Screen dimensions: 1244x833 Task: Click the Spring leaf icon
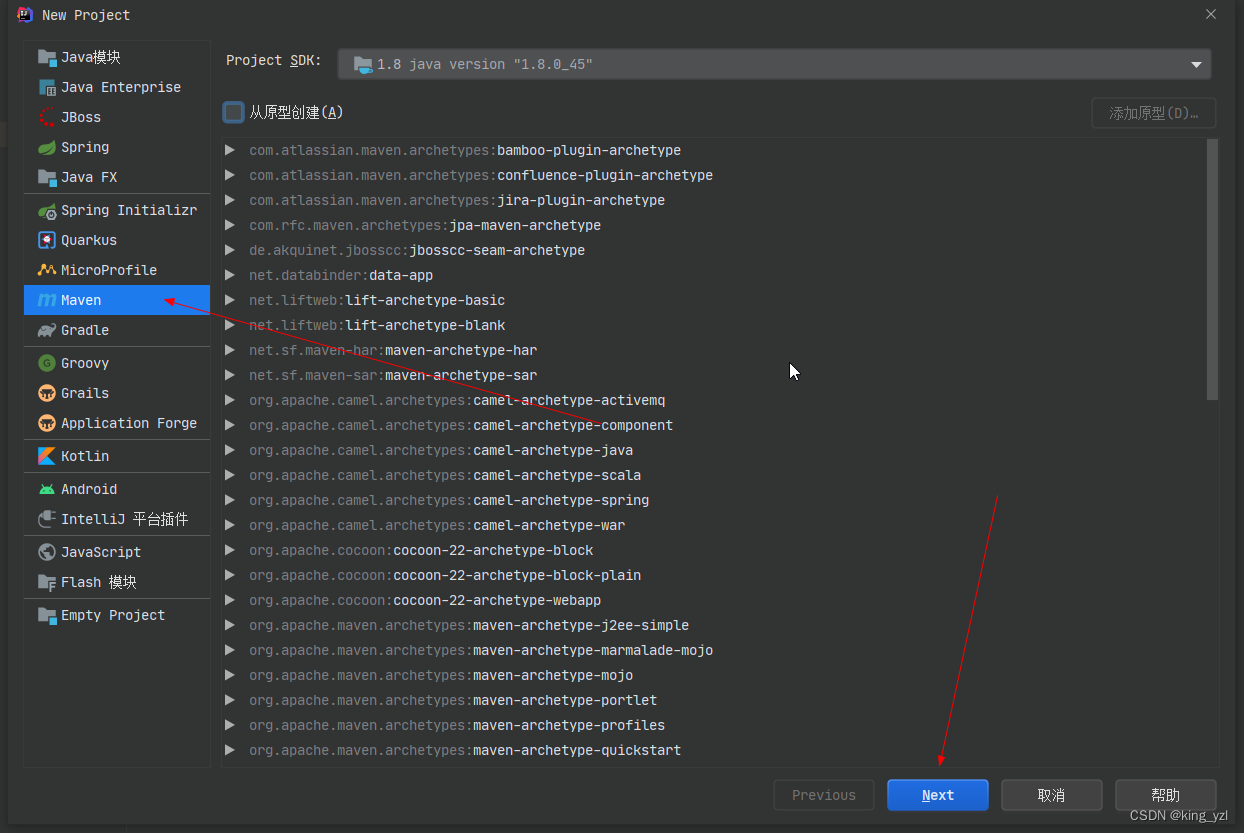click(47, 147)
